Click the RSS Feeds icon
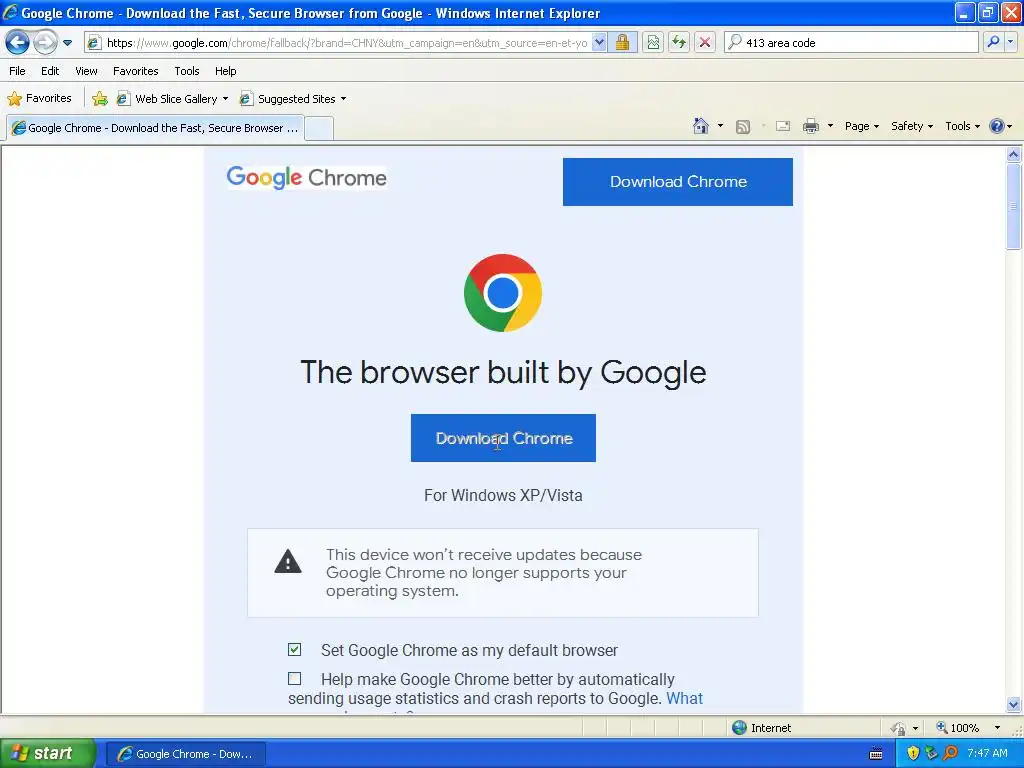1024x768 pixels. pos(743,127)
